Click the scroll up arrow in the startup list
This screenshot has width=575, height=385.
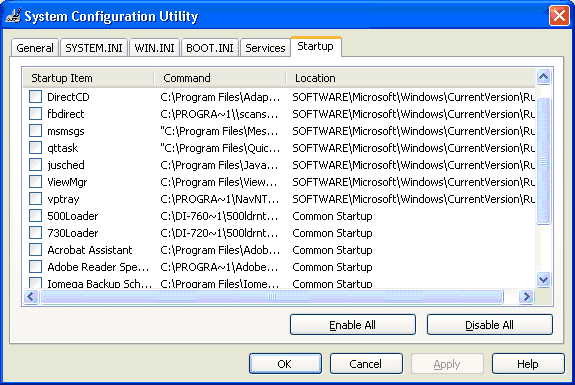[543, 77]
